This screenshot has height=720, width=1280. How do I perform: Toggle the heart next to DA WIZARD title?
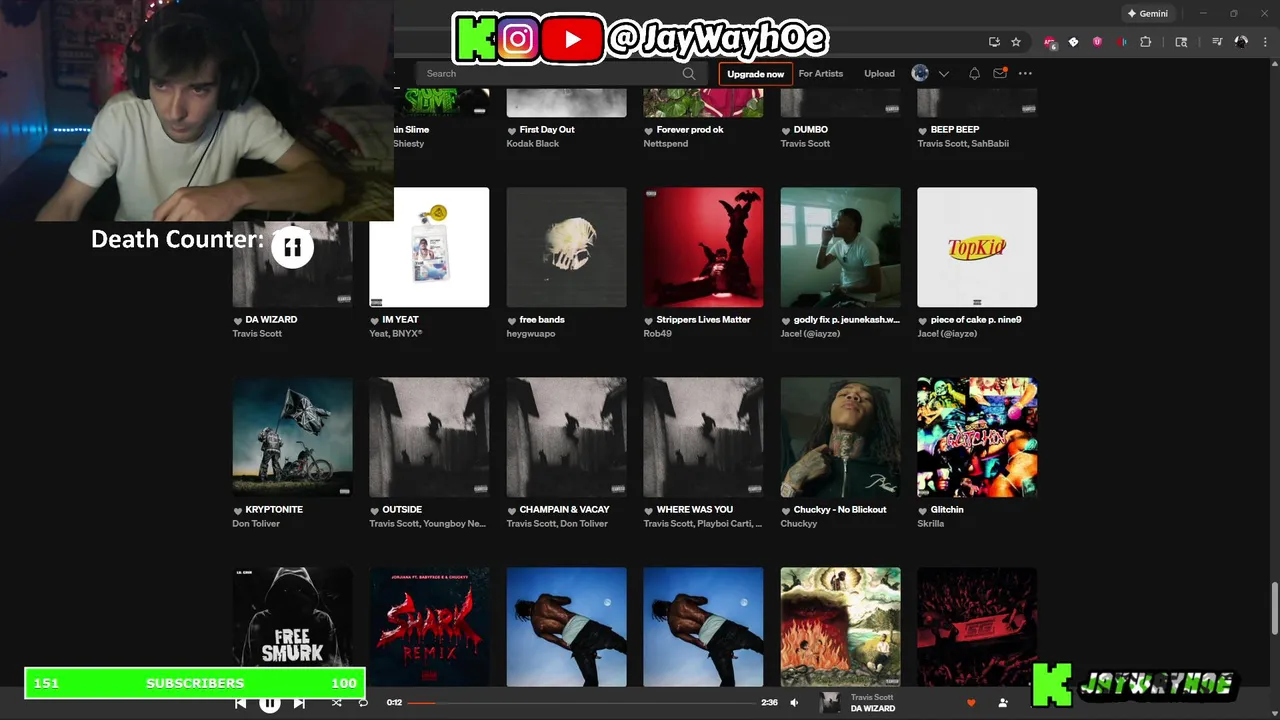(238, 320)
